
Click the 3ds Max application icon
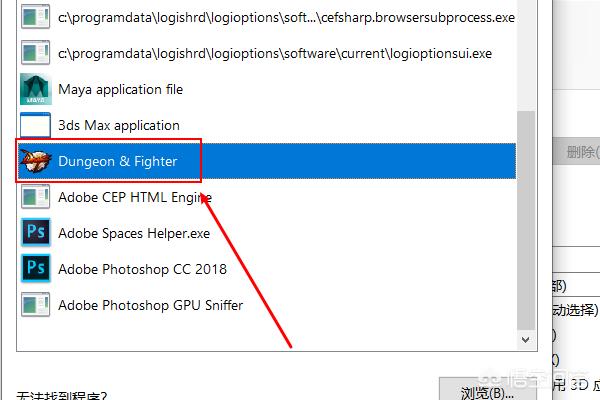tap(36, 125)
